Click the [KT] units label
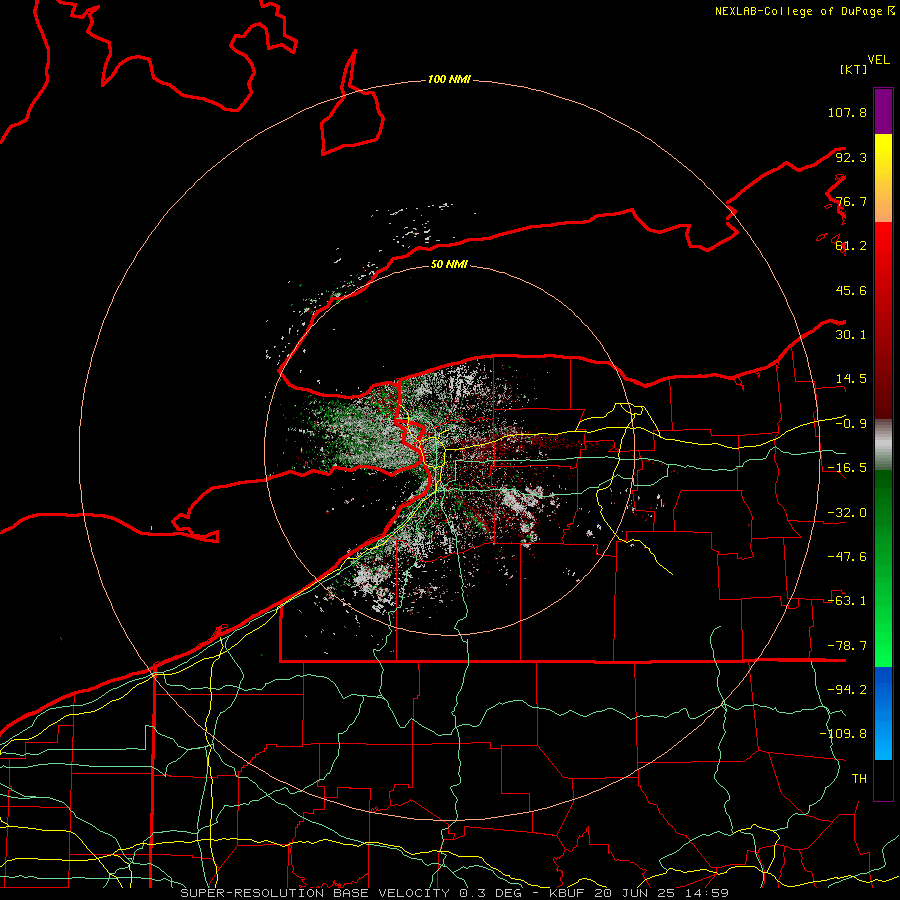 [x=853, y=69]
